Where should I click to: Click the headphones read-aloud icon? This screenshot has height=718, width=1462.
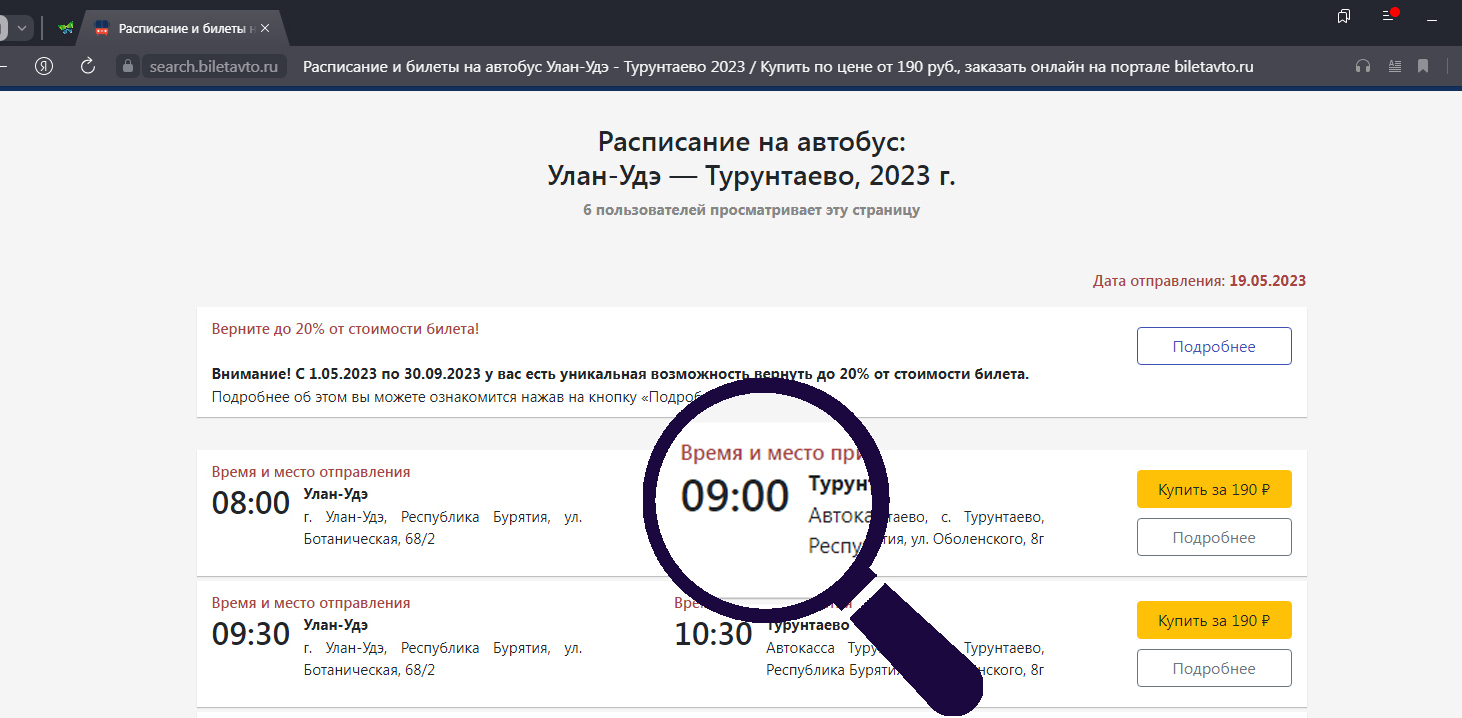pyautogui.click(x=1363, y=66)
